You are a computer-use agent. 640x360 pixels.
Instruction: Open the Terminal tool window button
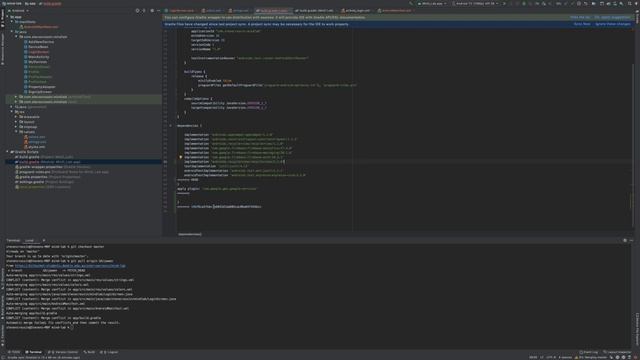[33, 352]
